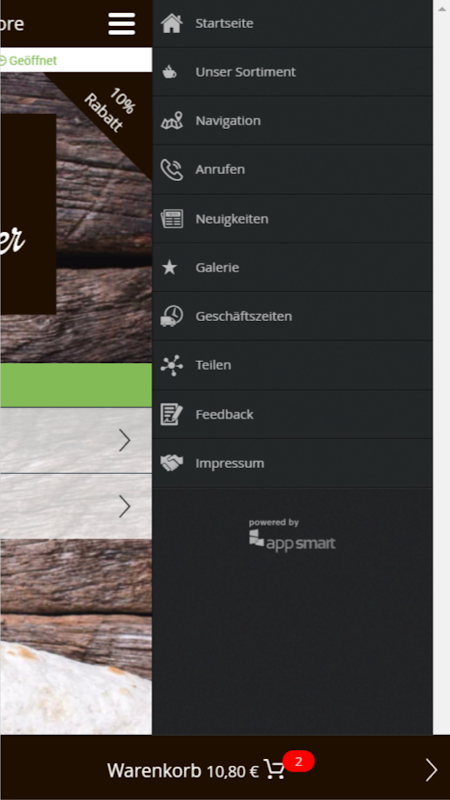
Task: Click the phone icon for Anrufen
Action: [171, 170]
